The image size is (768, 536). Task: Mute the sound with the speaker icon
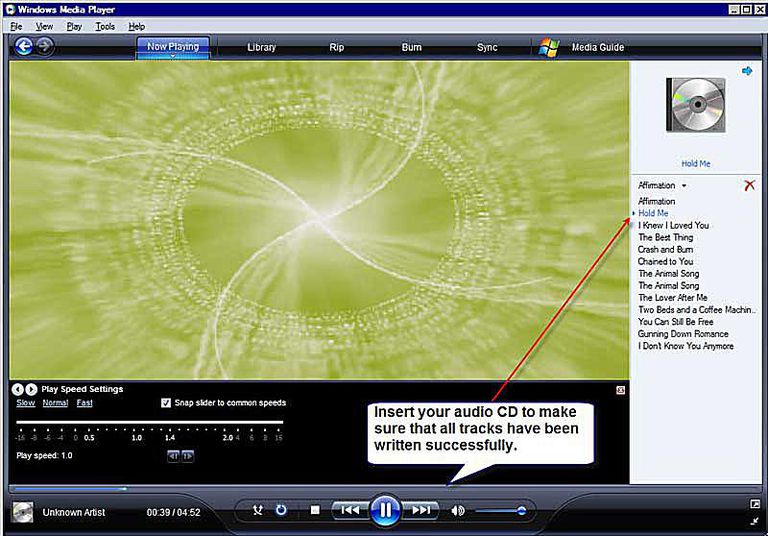(x=458, y=511)
